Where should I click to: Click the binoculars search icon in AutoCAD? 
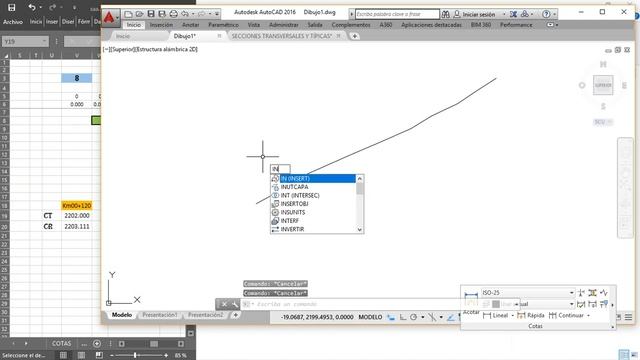tap(446, 14)
